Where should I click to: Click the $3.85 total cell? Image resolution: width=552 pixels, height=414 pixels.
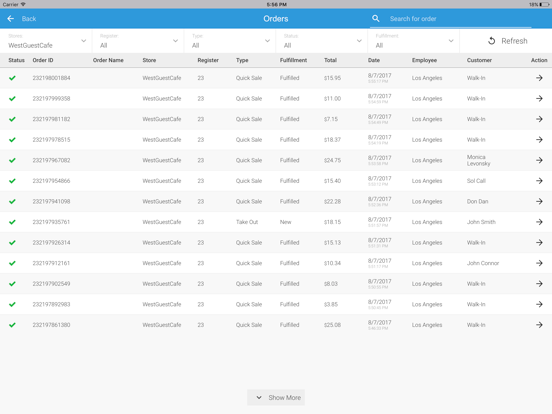pos(331,304)
